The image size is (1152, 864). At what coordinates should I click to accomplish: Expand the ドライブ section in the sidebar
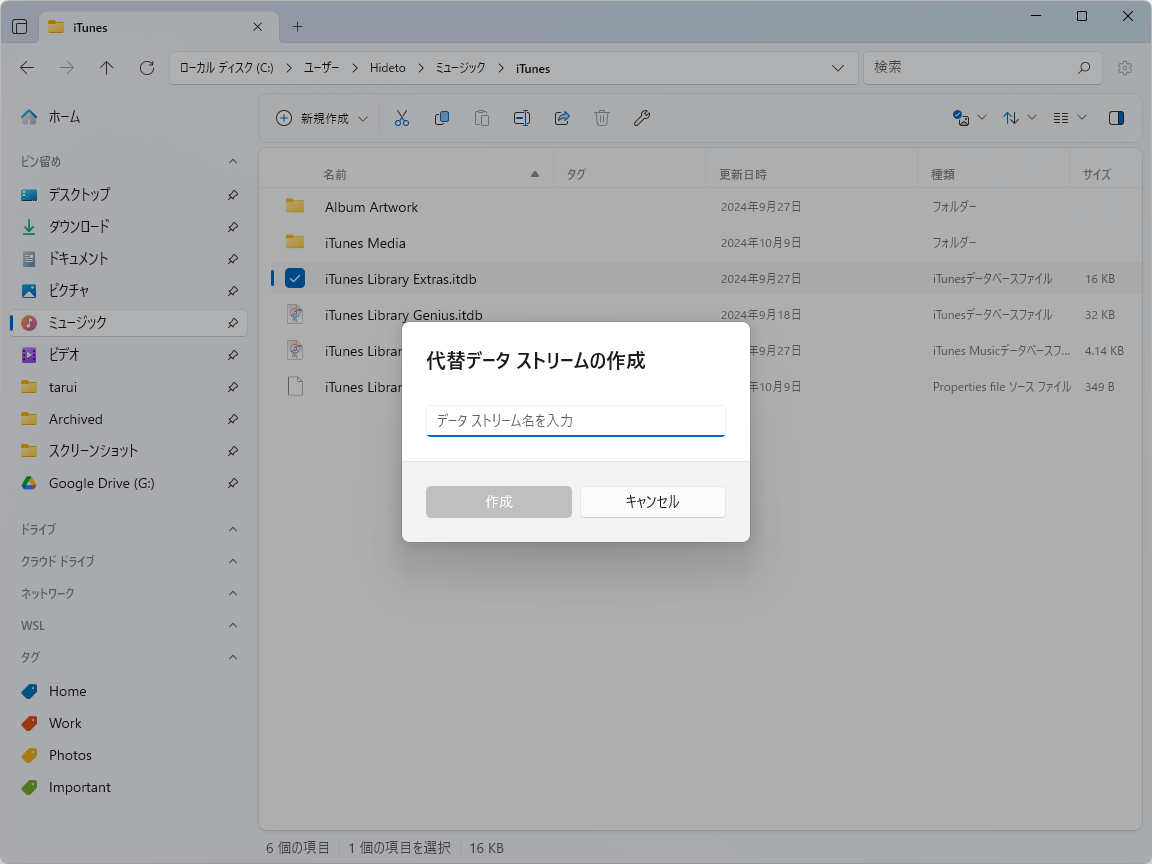click(x=232, y=529)
